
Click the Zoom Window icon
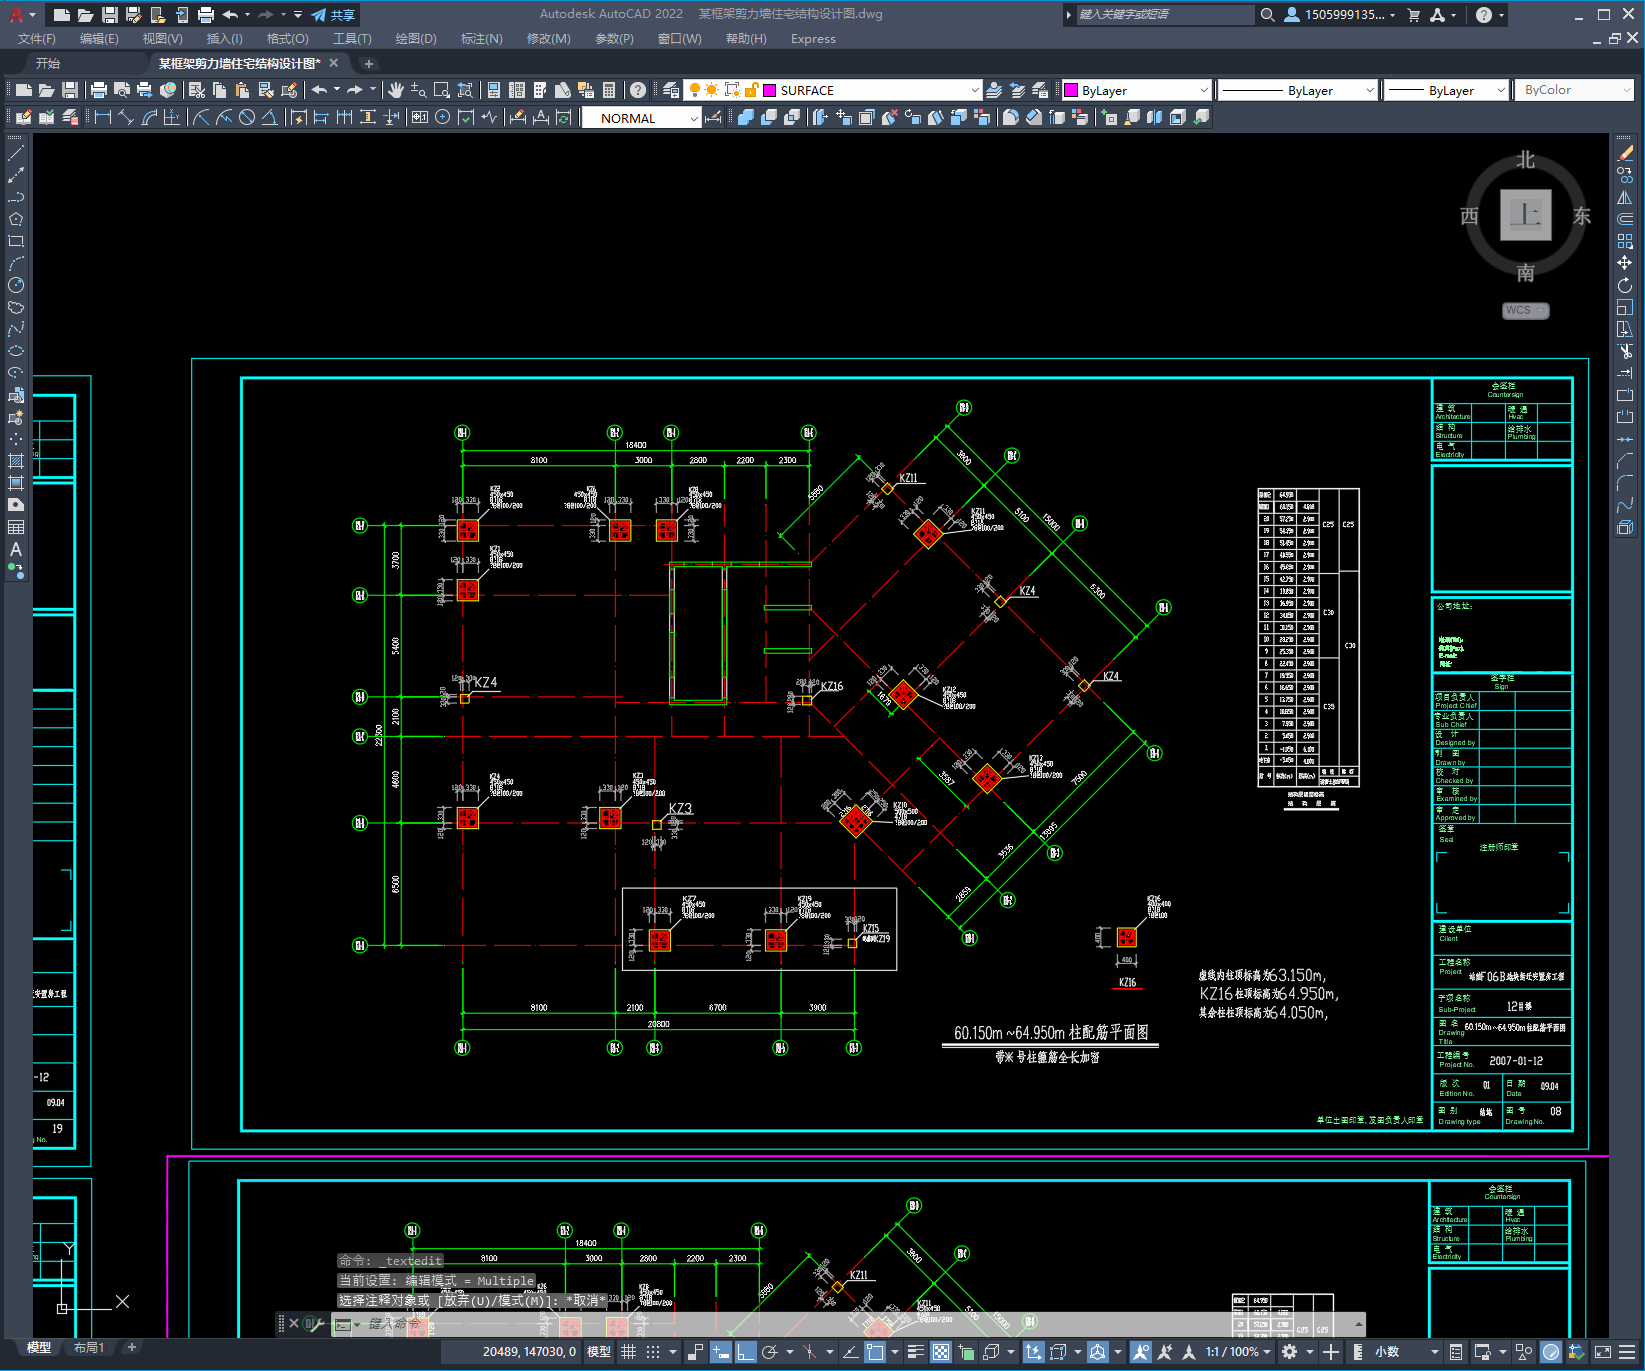tap(441, 90)
